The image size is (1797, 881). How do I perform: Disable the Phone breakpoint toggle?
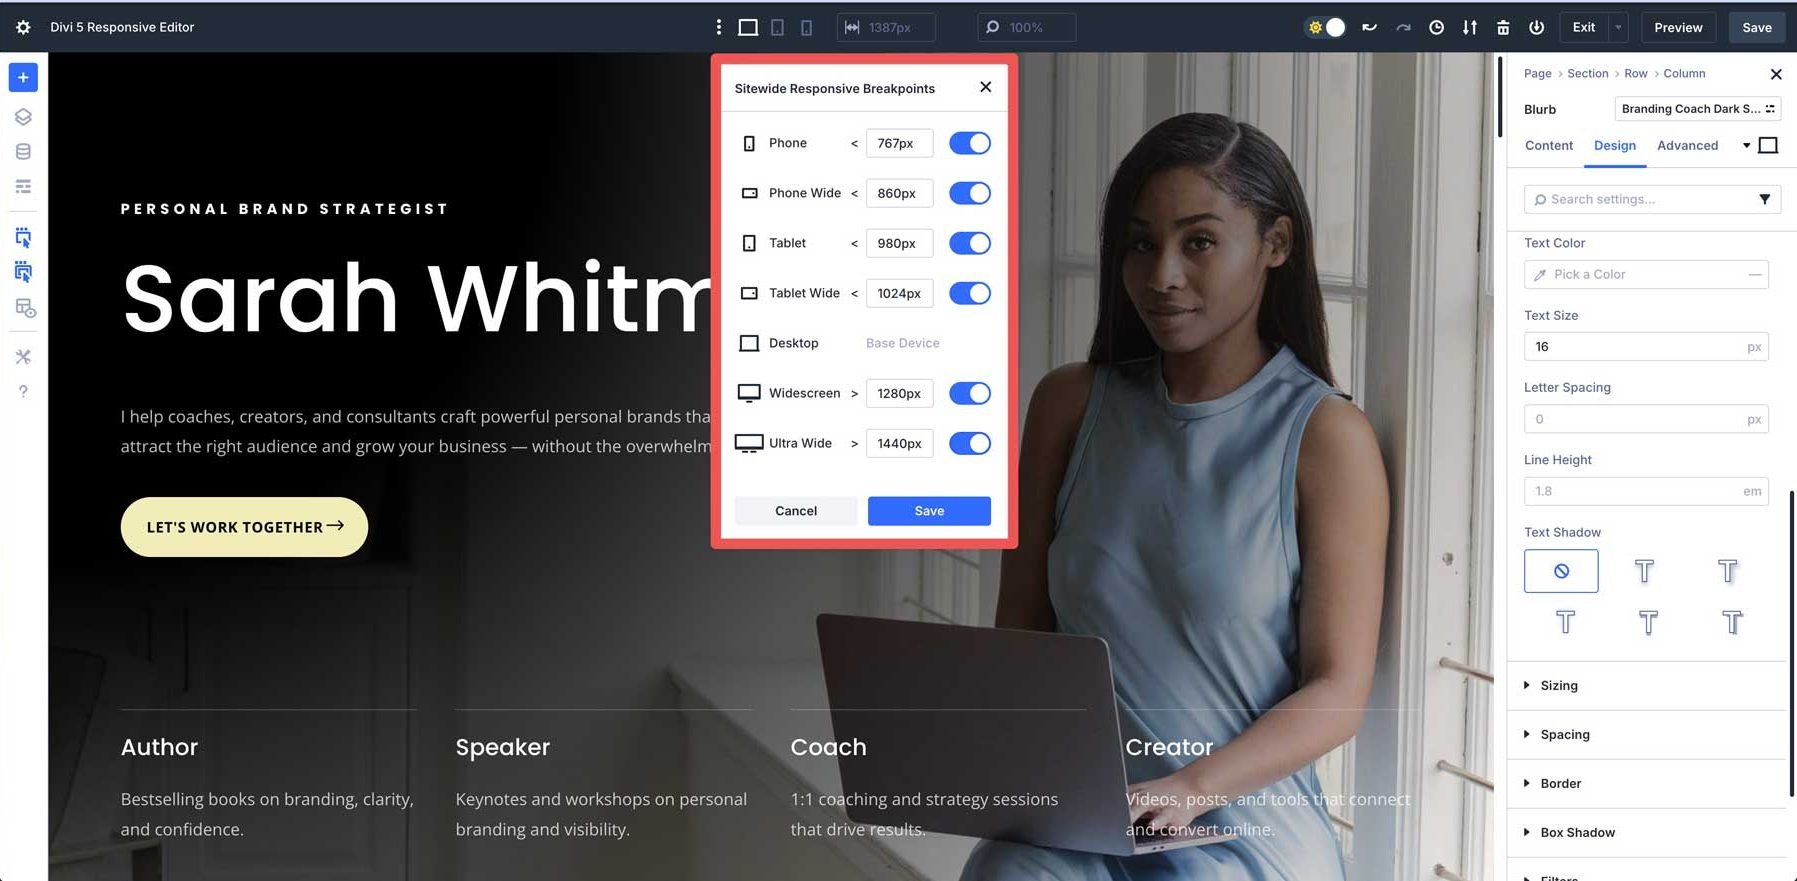pos(969,143)
